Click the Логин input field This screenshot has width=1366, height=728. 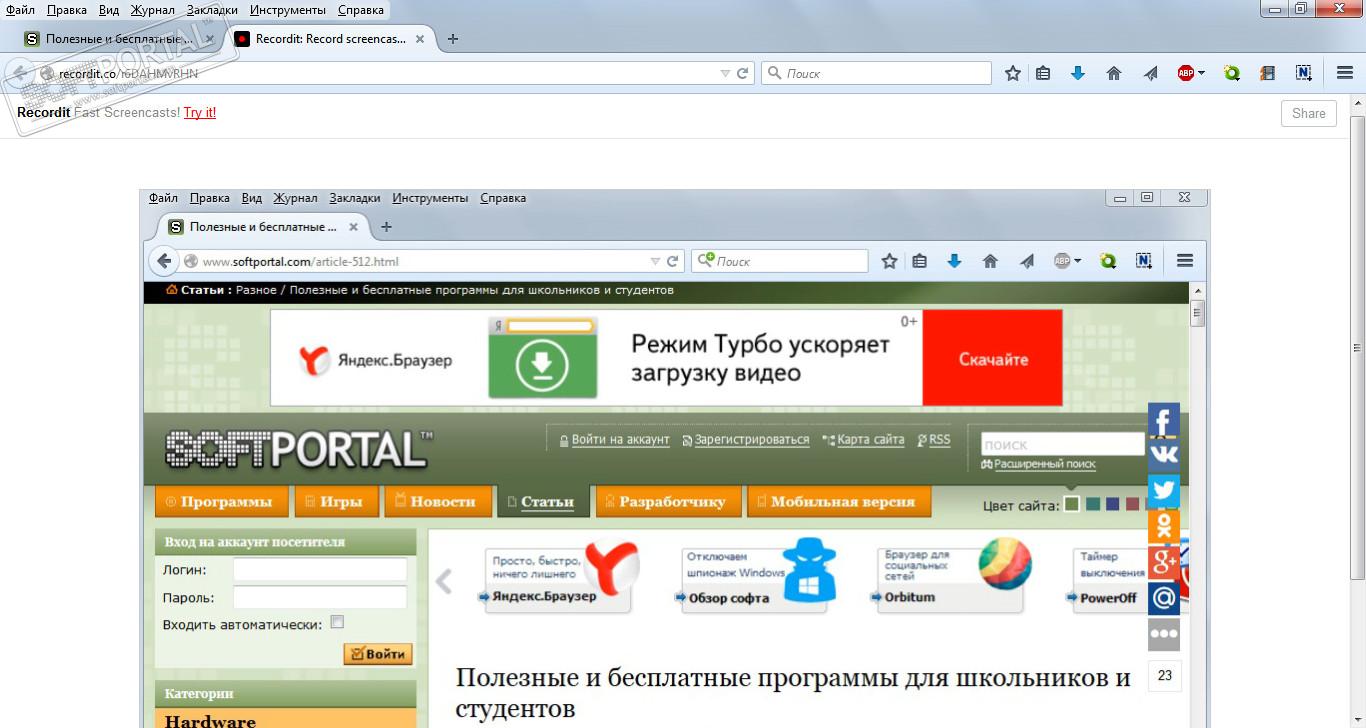click(x=320, y=570)
